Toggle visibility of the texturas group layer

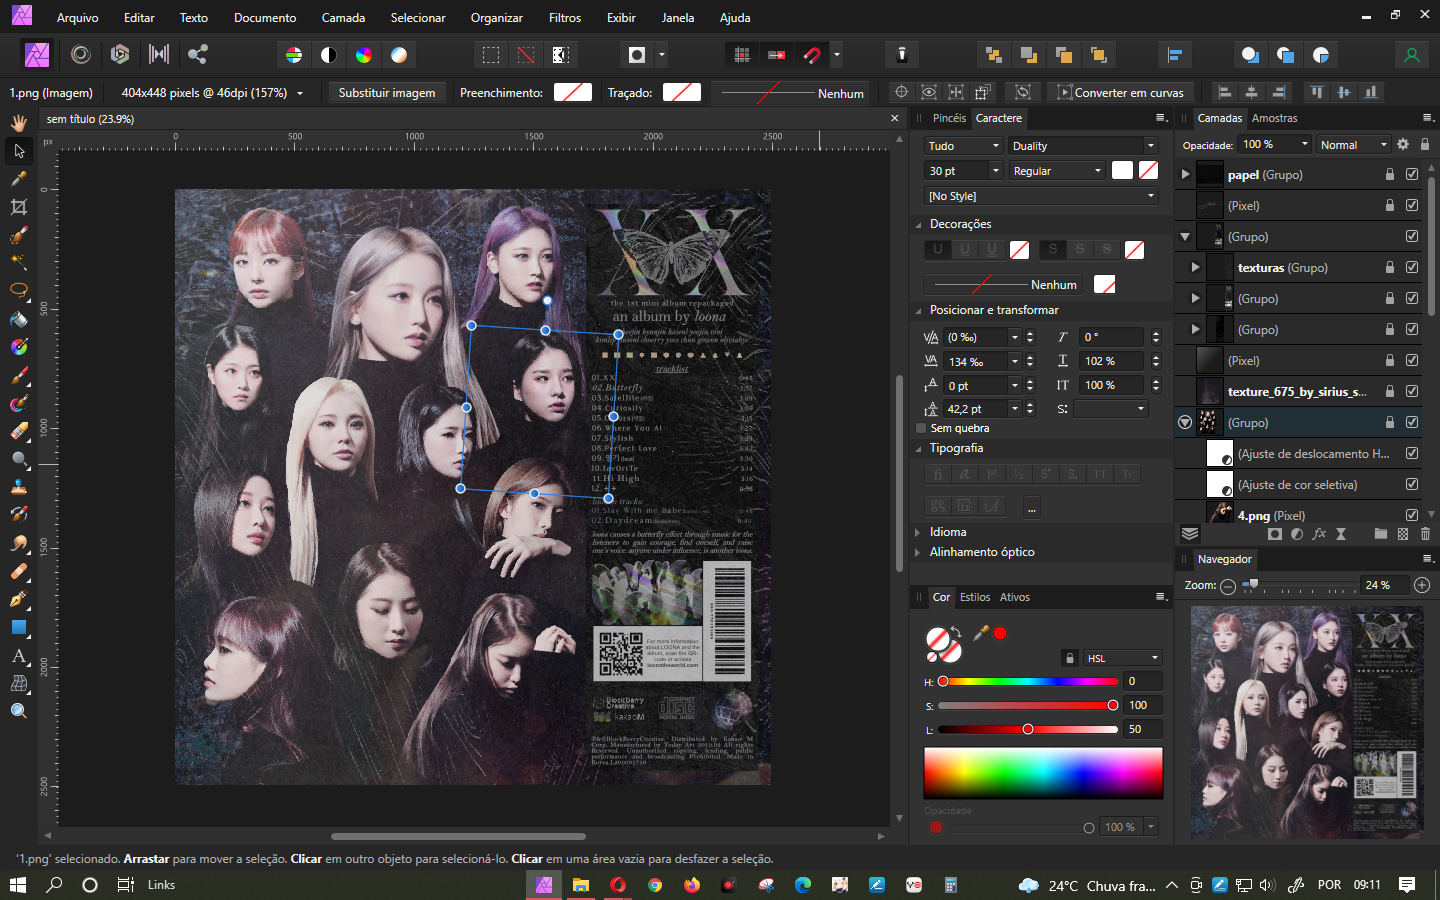1412,267
